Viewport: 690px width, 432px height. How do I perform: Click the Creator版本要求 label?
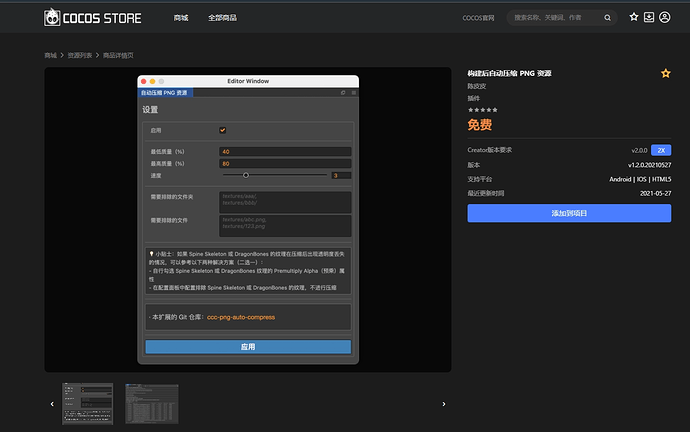[x=489, y=150]
